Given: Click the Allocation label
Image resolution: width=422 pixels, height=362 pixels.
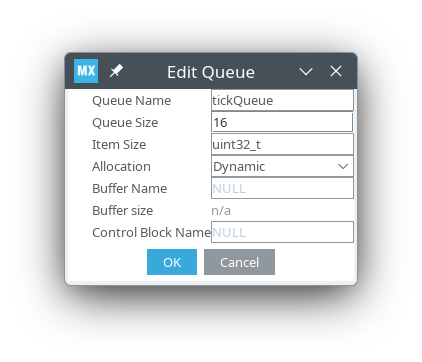Looking at the screenshot, I should tap(121, 167).
